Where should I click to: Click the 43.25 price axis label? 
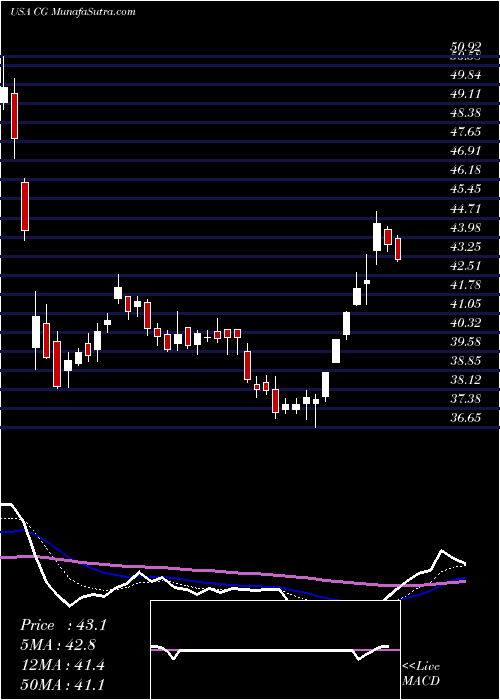(466, 246)
